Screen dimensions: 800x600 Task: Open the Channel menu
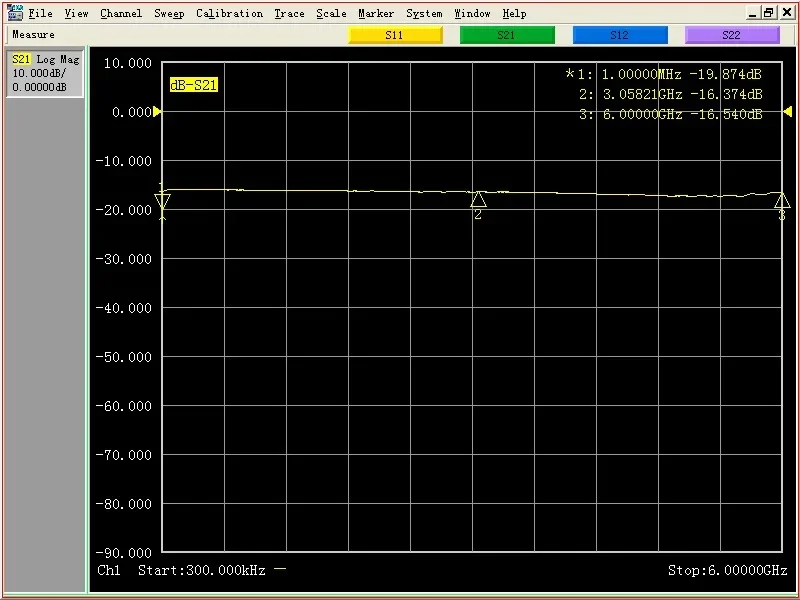pos(121,13)
